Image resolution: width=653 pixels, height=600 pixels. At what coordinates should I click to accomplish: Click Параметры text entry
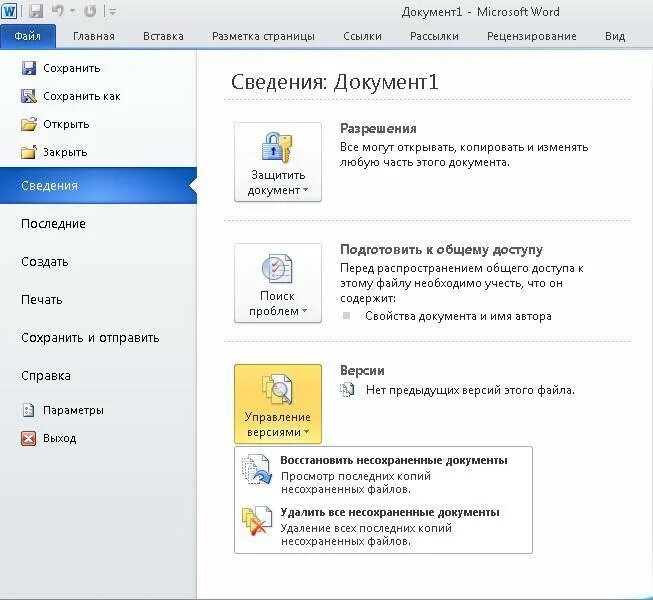pos(73,410)
